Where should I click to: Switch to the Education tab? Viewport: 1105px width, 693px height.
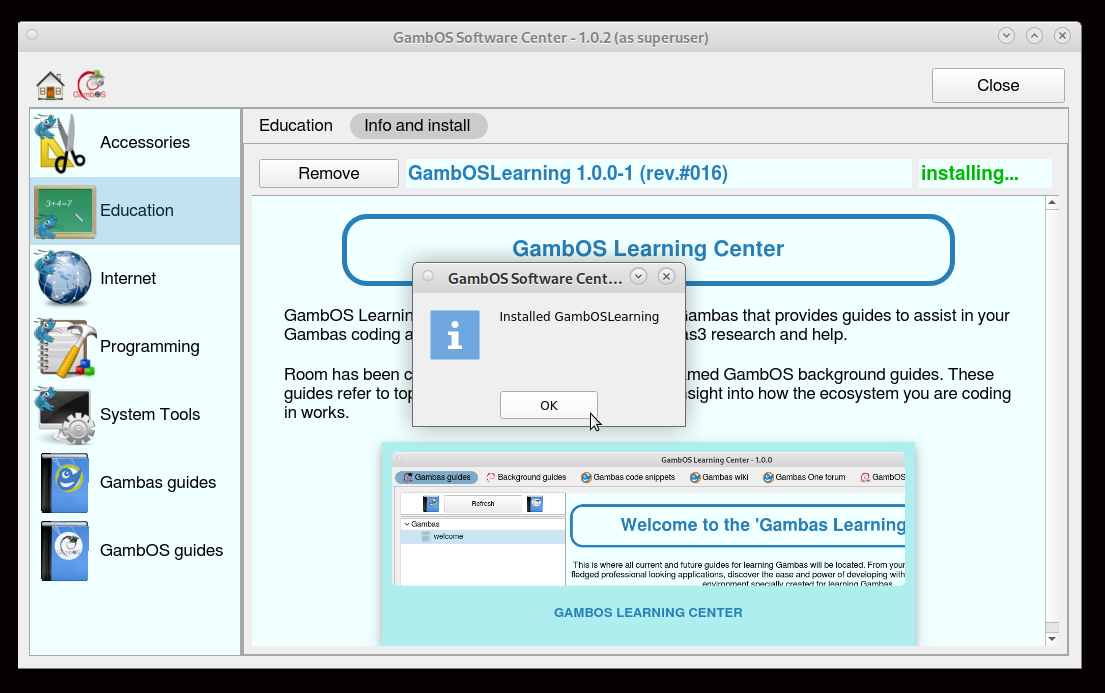tap(295, 125)
